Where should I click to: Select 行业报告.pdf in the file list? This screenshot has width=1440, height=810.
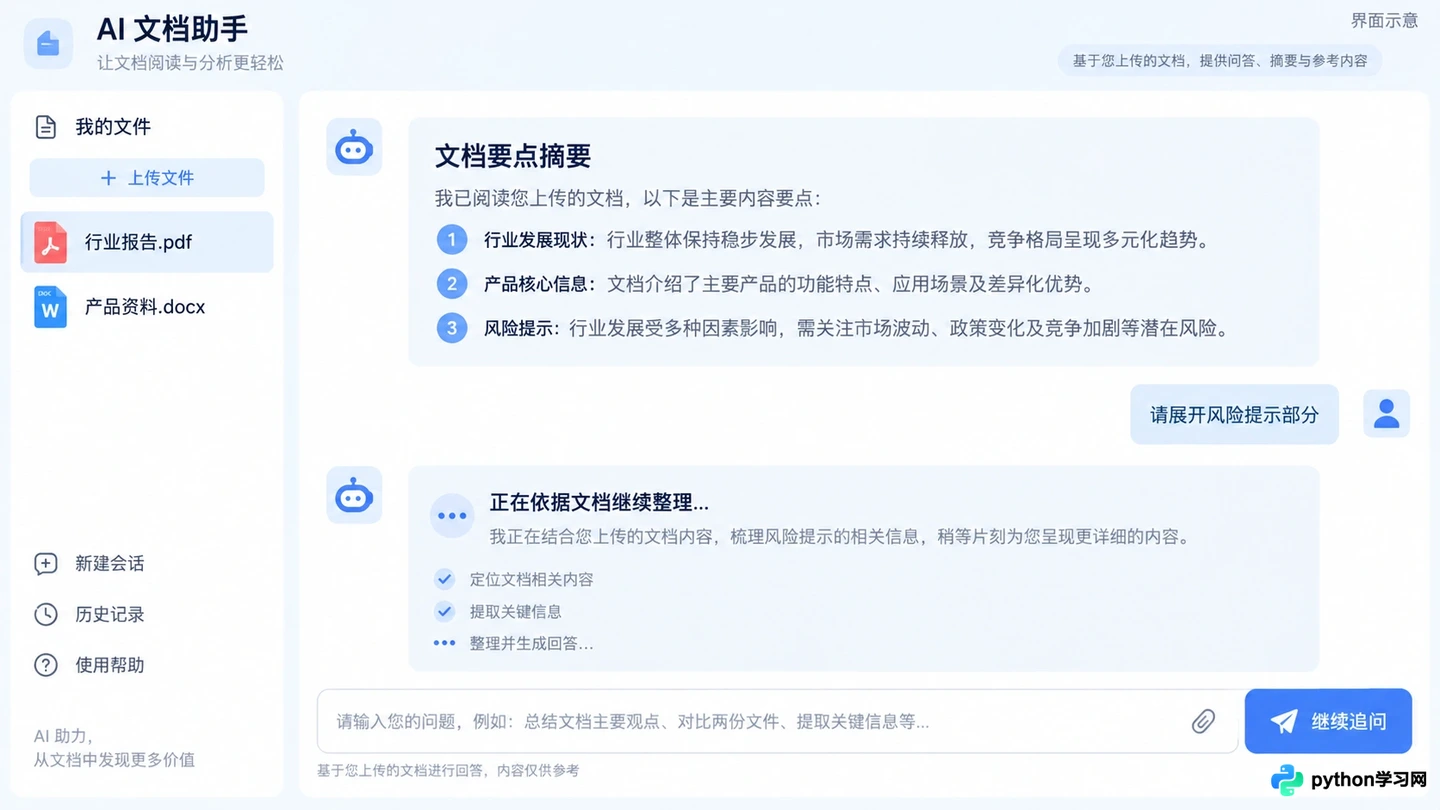[x=147, y=242]
